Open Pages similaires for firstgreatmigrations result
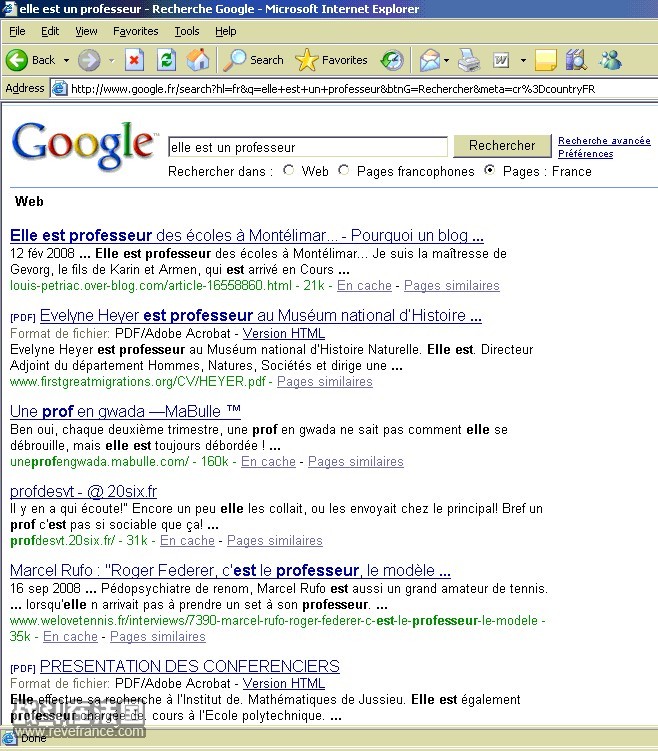 coord(325,382)
